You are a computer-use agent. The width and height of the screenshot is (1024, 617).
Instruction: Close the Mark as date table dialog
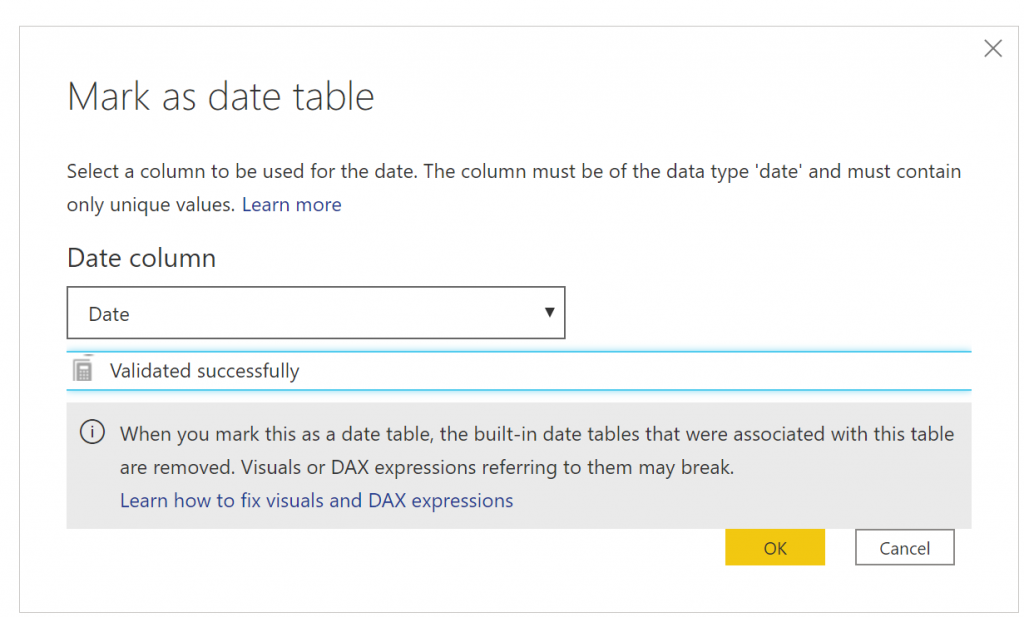coord(993,48)
